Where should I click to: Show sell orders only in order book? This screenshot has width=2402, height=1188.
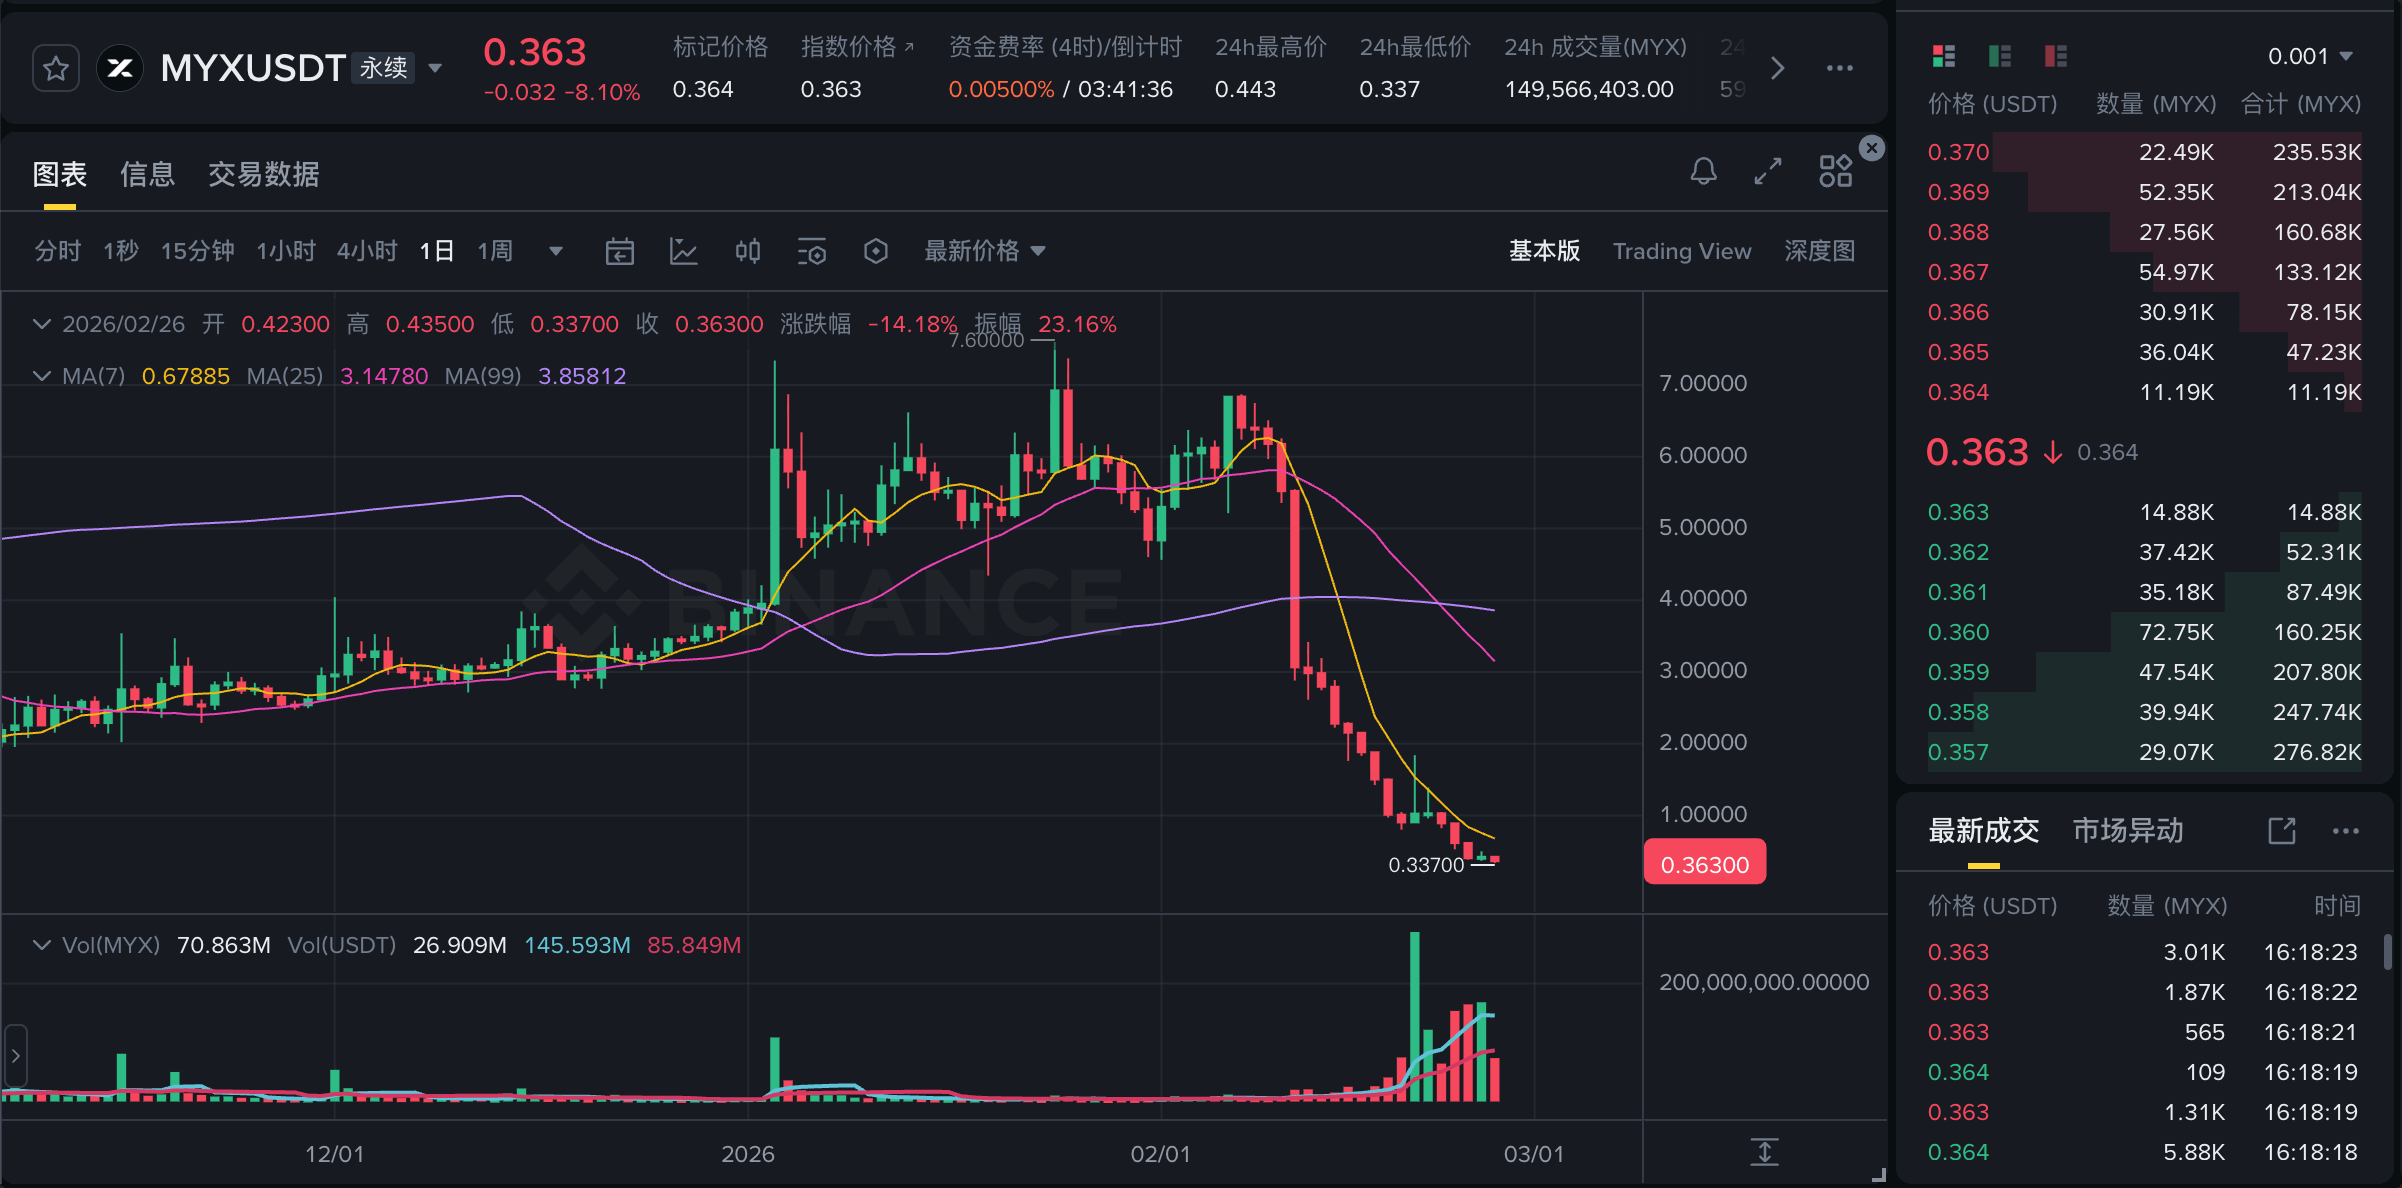point(2056,56)
